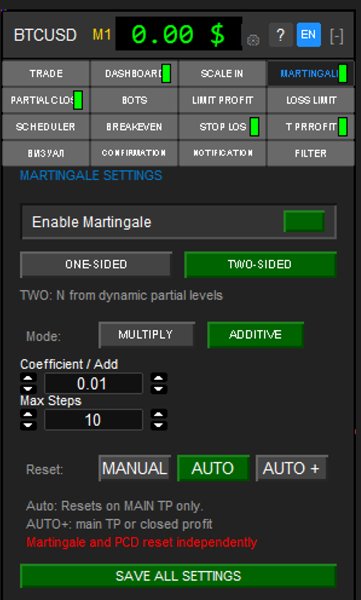Click 'TWO: N from dynamic partial levels' text
The width and height of the screenshot is (361, 600).
121,295
